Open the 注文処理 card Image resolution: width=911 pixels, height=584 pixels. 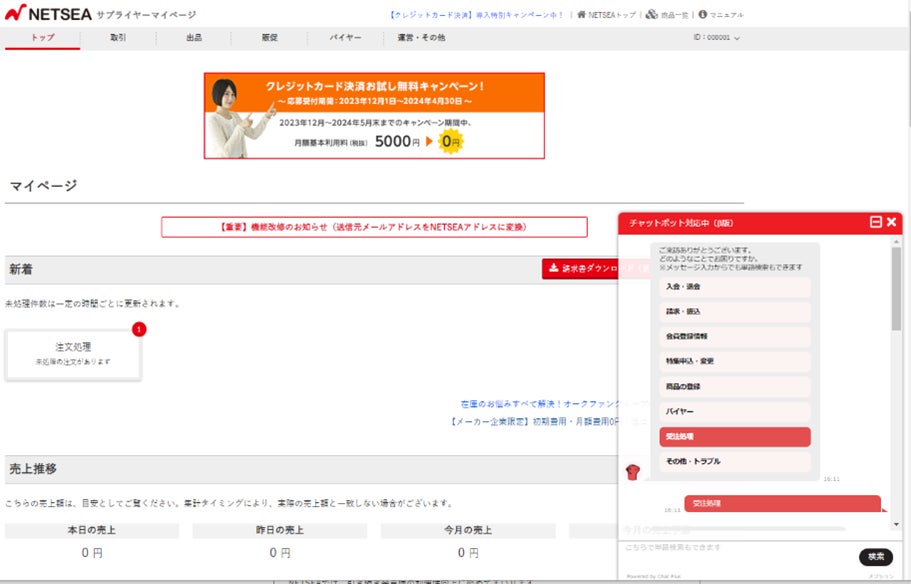(73, 354)
